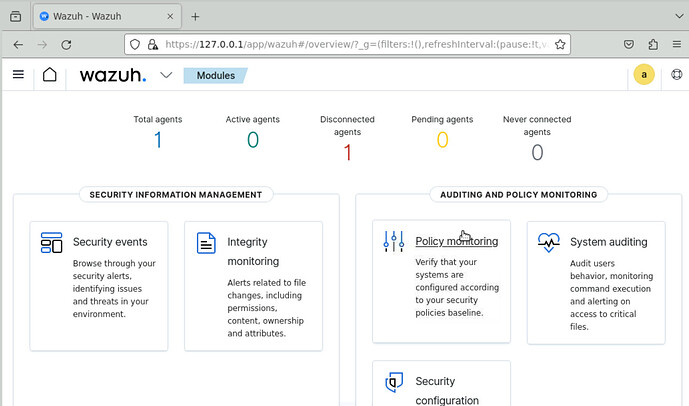689x406 pixels.
Task: Click the Integrity monitoring document icon
Action: (x=206, y=243)
